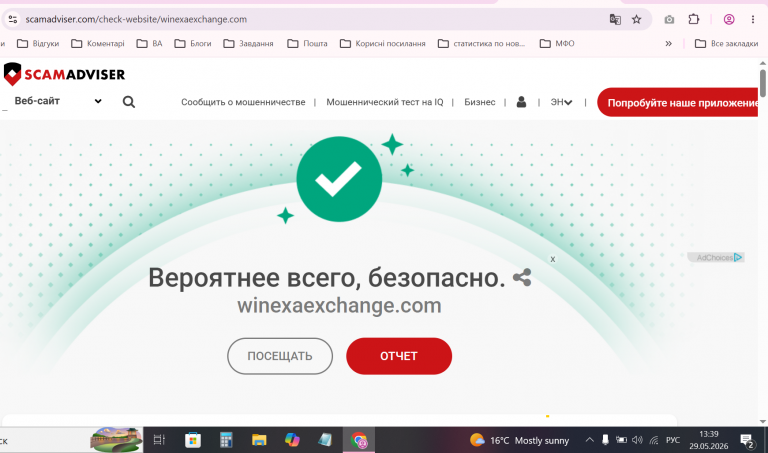Open the user account icon in navigation
Screen dimensions: 768x453
[521, 102]
